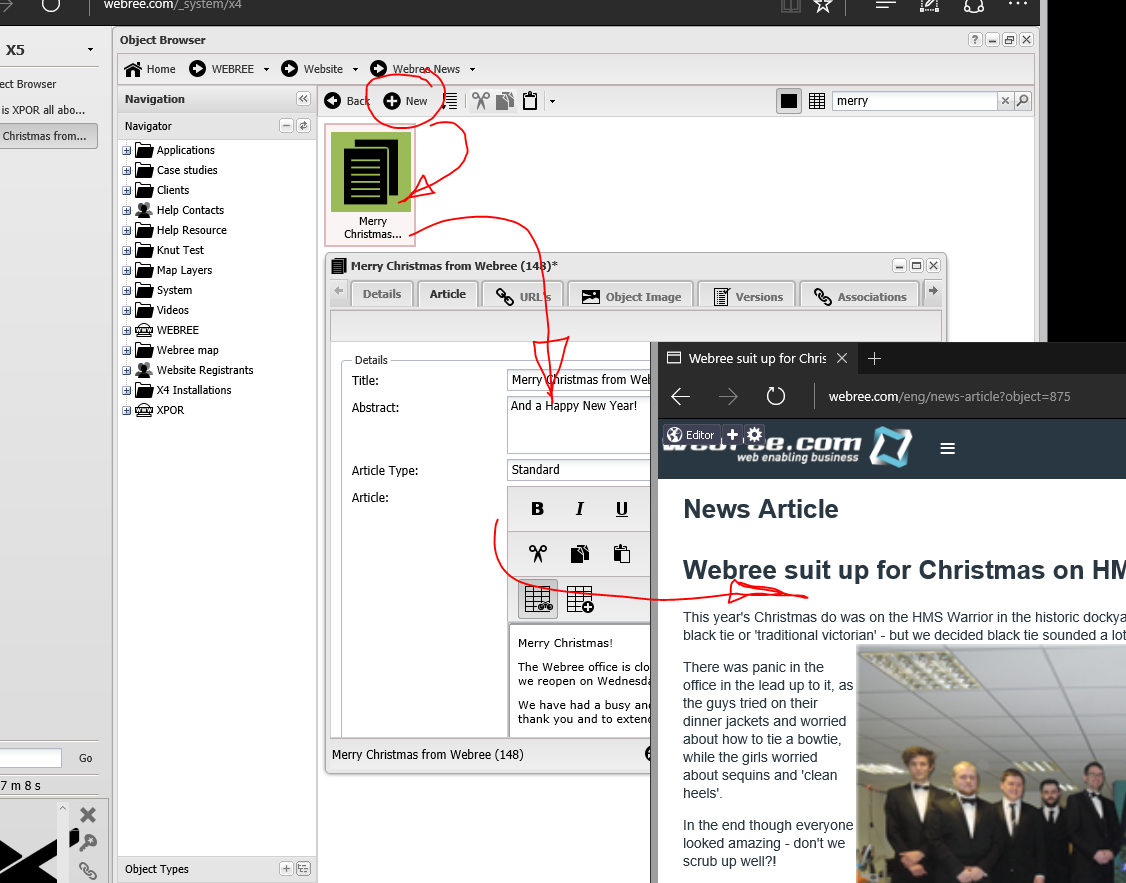Screen dimensions: 1126x883
Task: Expand the Applications folder
Action: pyautogui.click(x=126, y=151)
